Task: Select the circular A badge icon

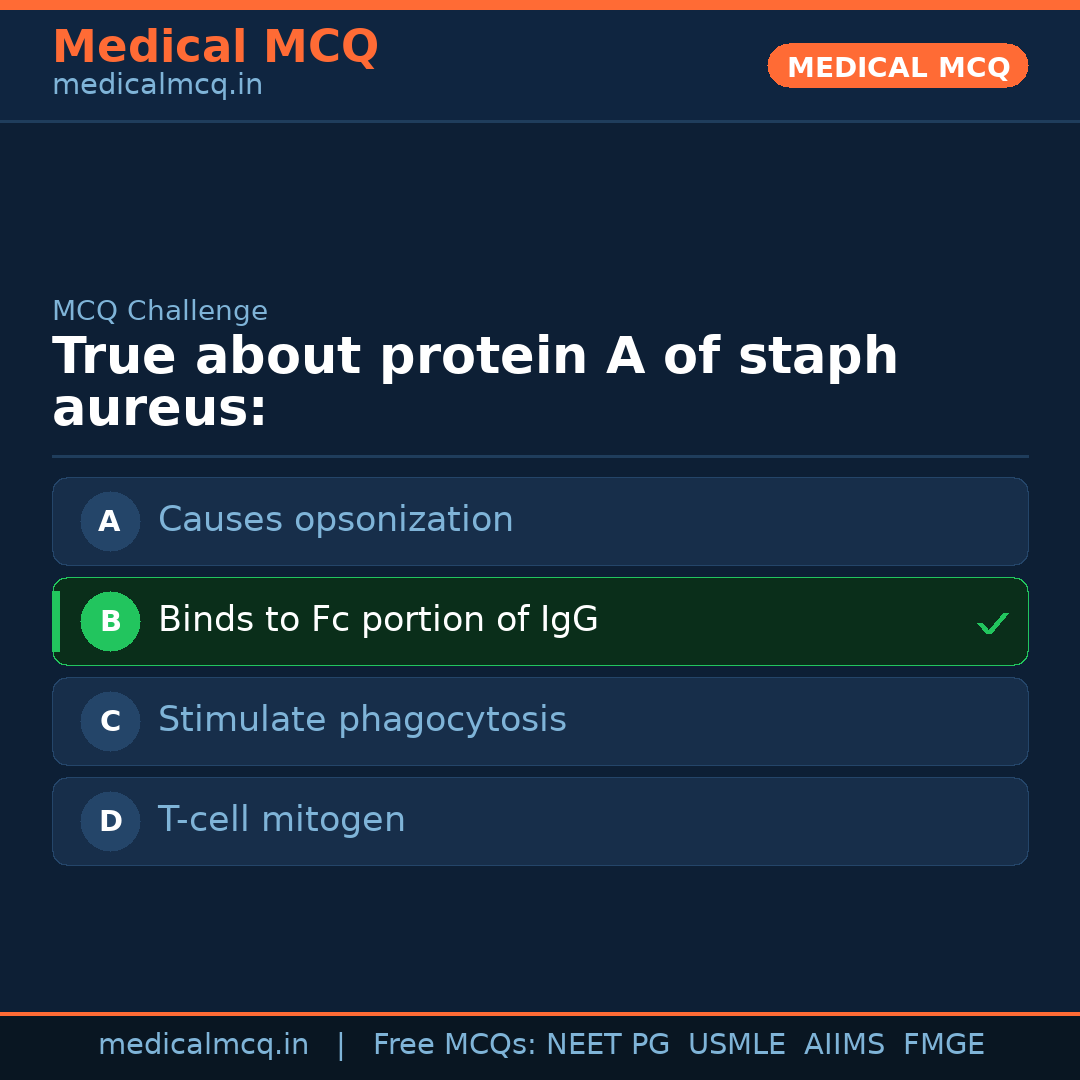Action: (110, 521)
